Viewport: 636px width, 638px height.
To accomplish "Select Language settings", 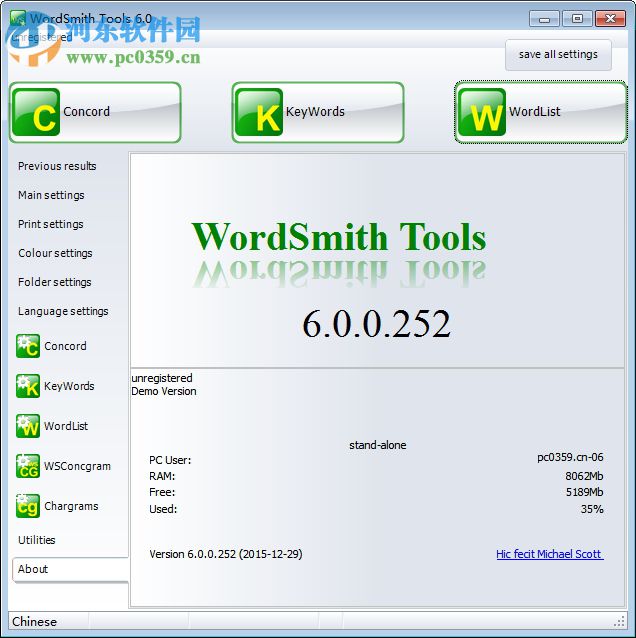I will coord(63,311).
